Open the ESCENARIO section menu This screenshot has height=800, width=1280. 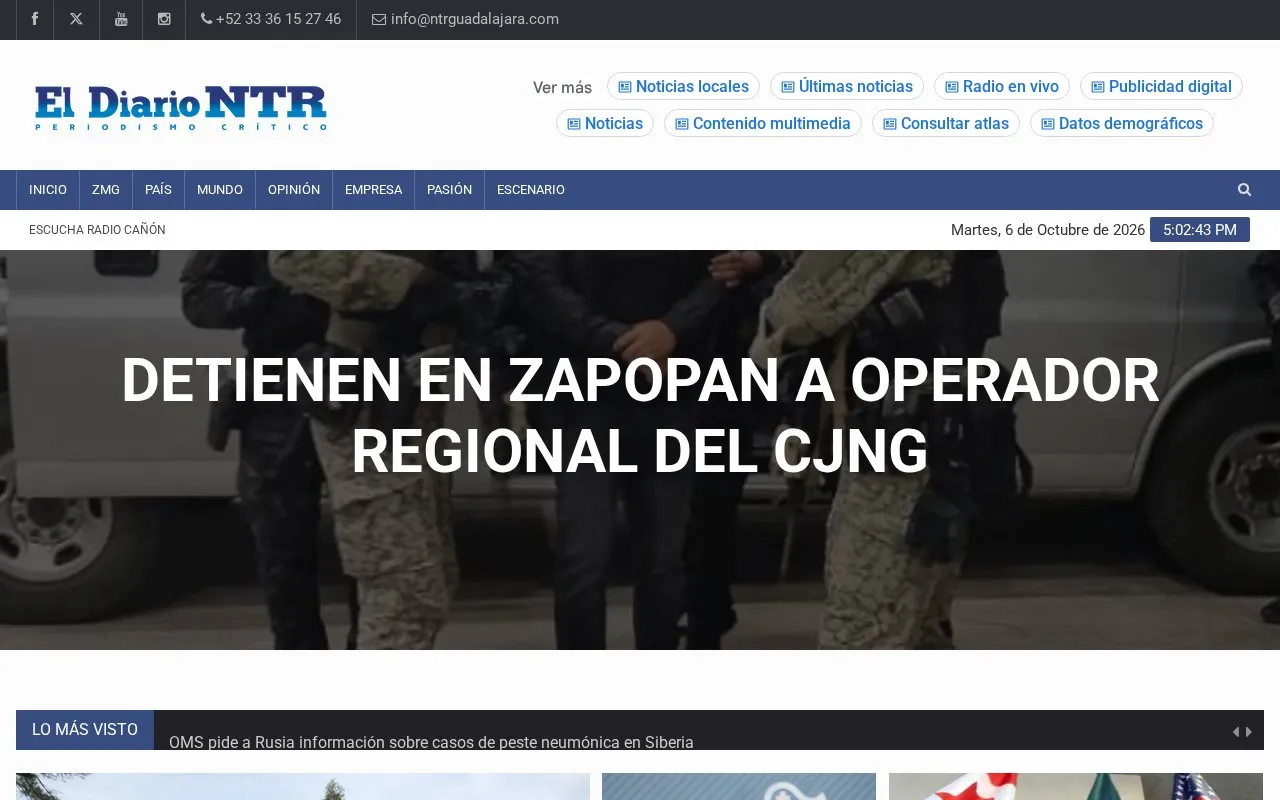point(531,190)
